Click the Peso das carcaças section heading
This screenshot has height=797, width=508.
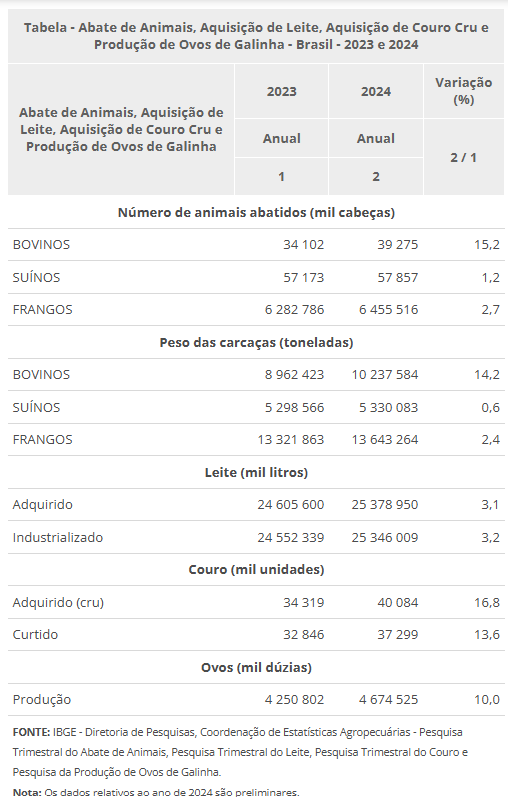pos(256,343)
